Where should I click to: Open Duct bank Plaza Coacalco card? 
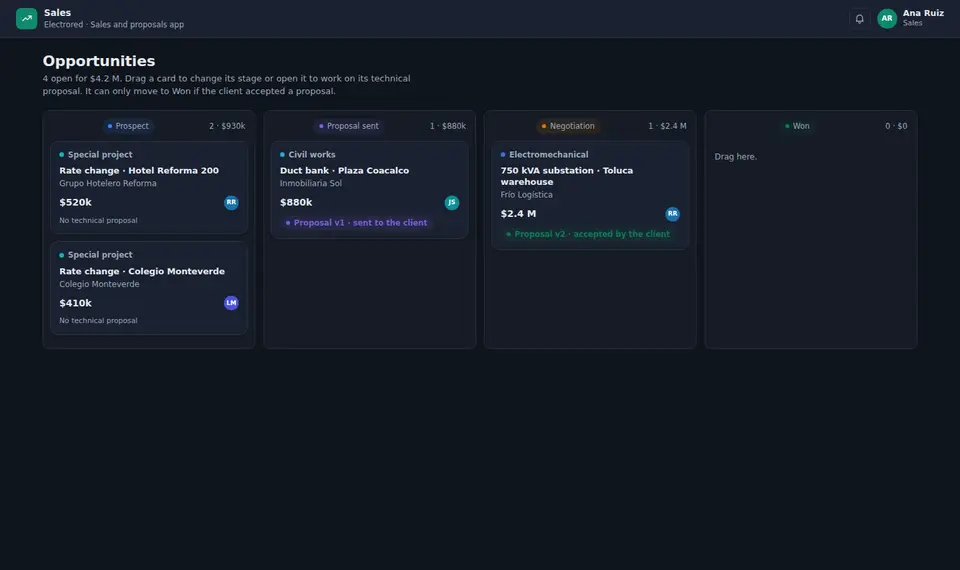pyautogui.click(x=369, y=190)
